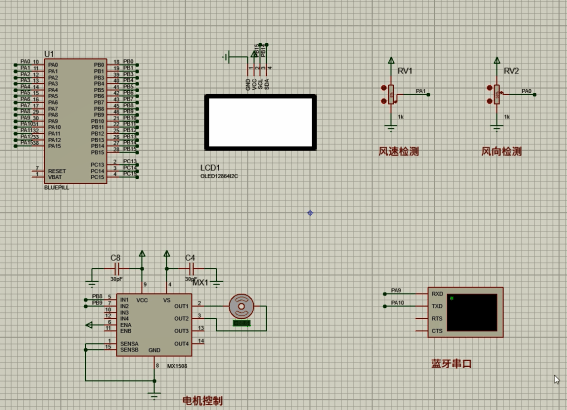Click the OLED12864I2C part value text
The width and height of the screenshot is (567, 410).
219,176
